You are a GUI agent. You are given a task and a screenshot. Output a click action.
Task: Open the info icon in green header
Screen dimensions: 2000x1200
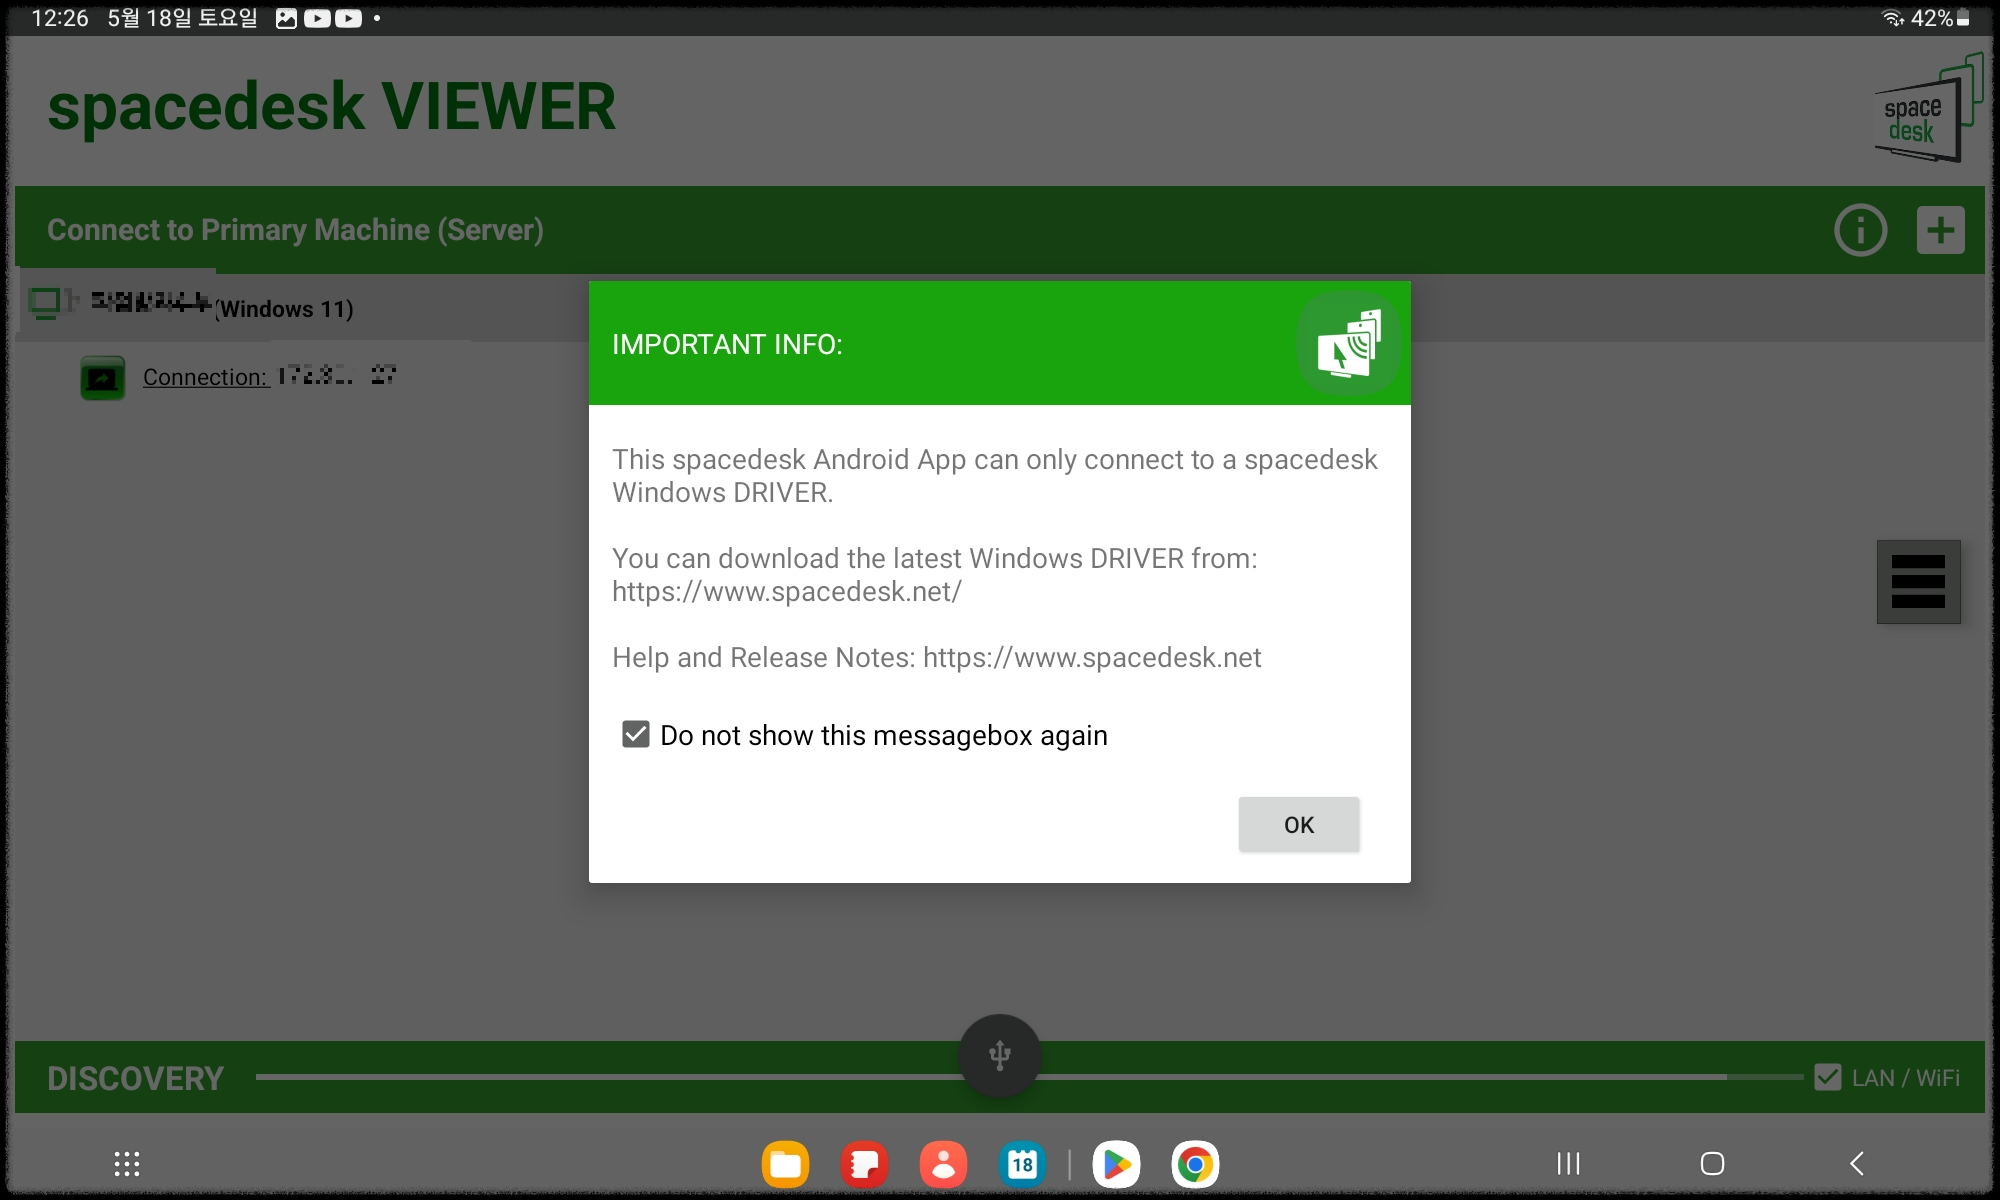click(1860, 230)
